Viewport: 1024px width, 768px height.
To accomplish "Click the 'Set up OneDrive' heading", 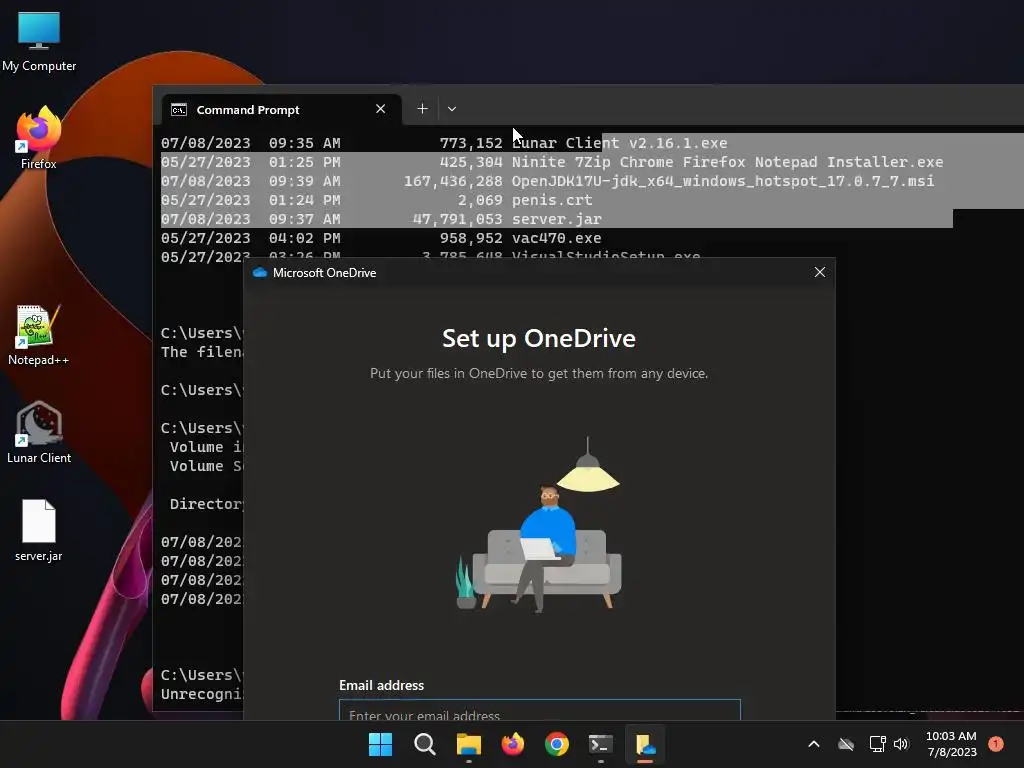I will click(539, 338).
